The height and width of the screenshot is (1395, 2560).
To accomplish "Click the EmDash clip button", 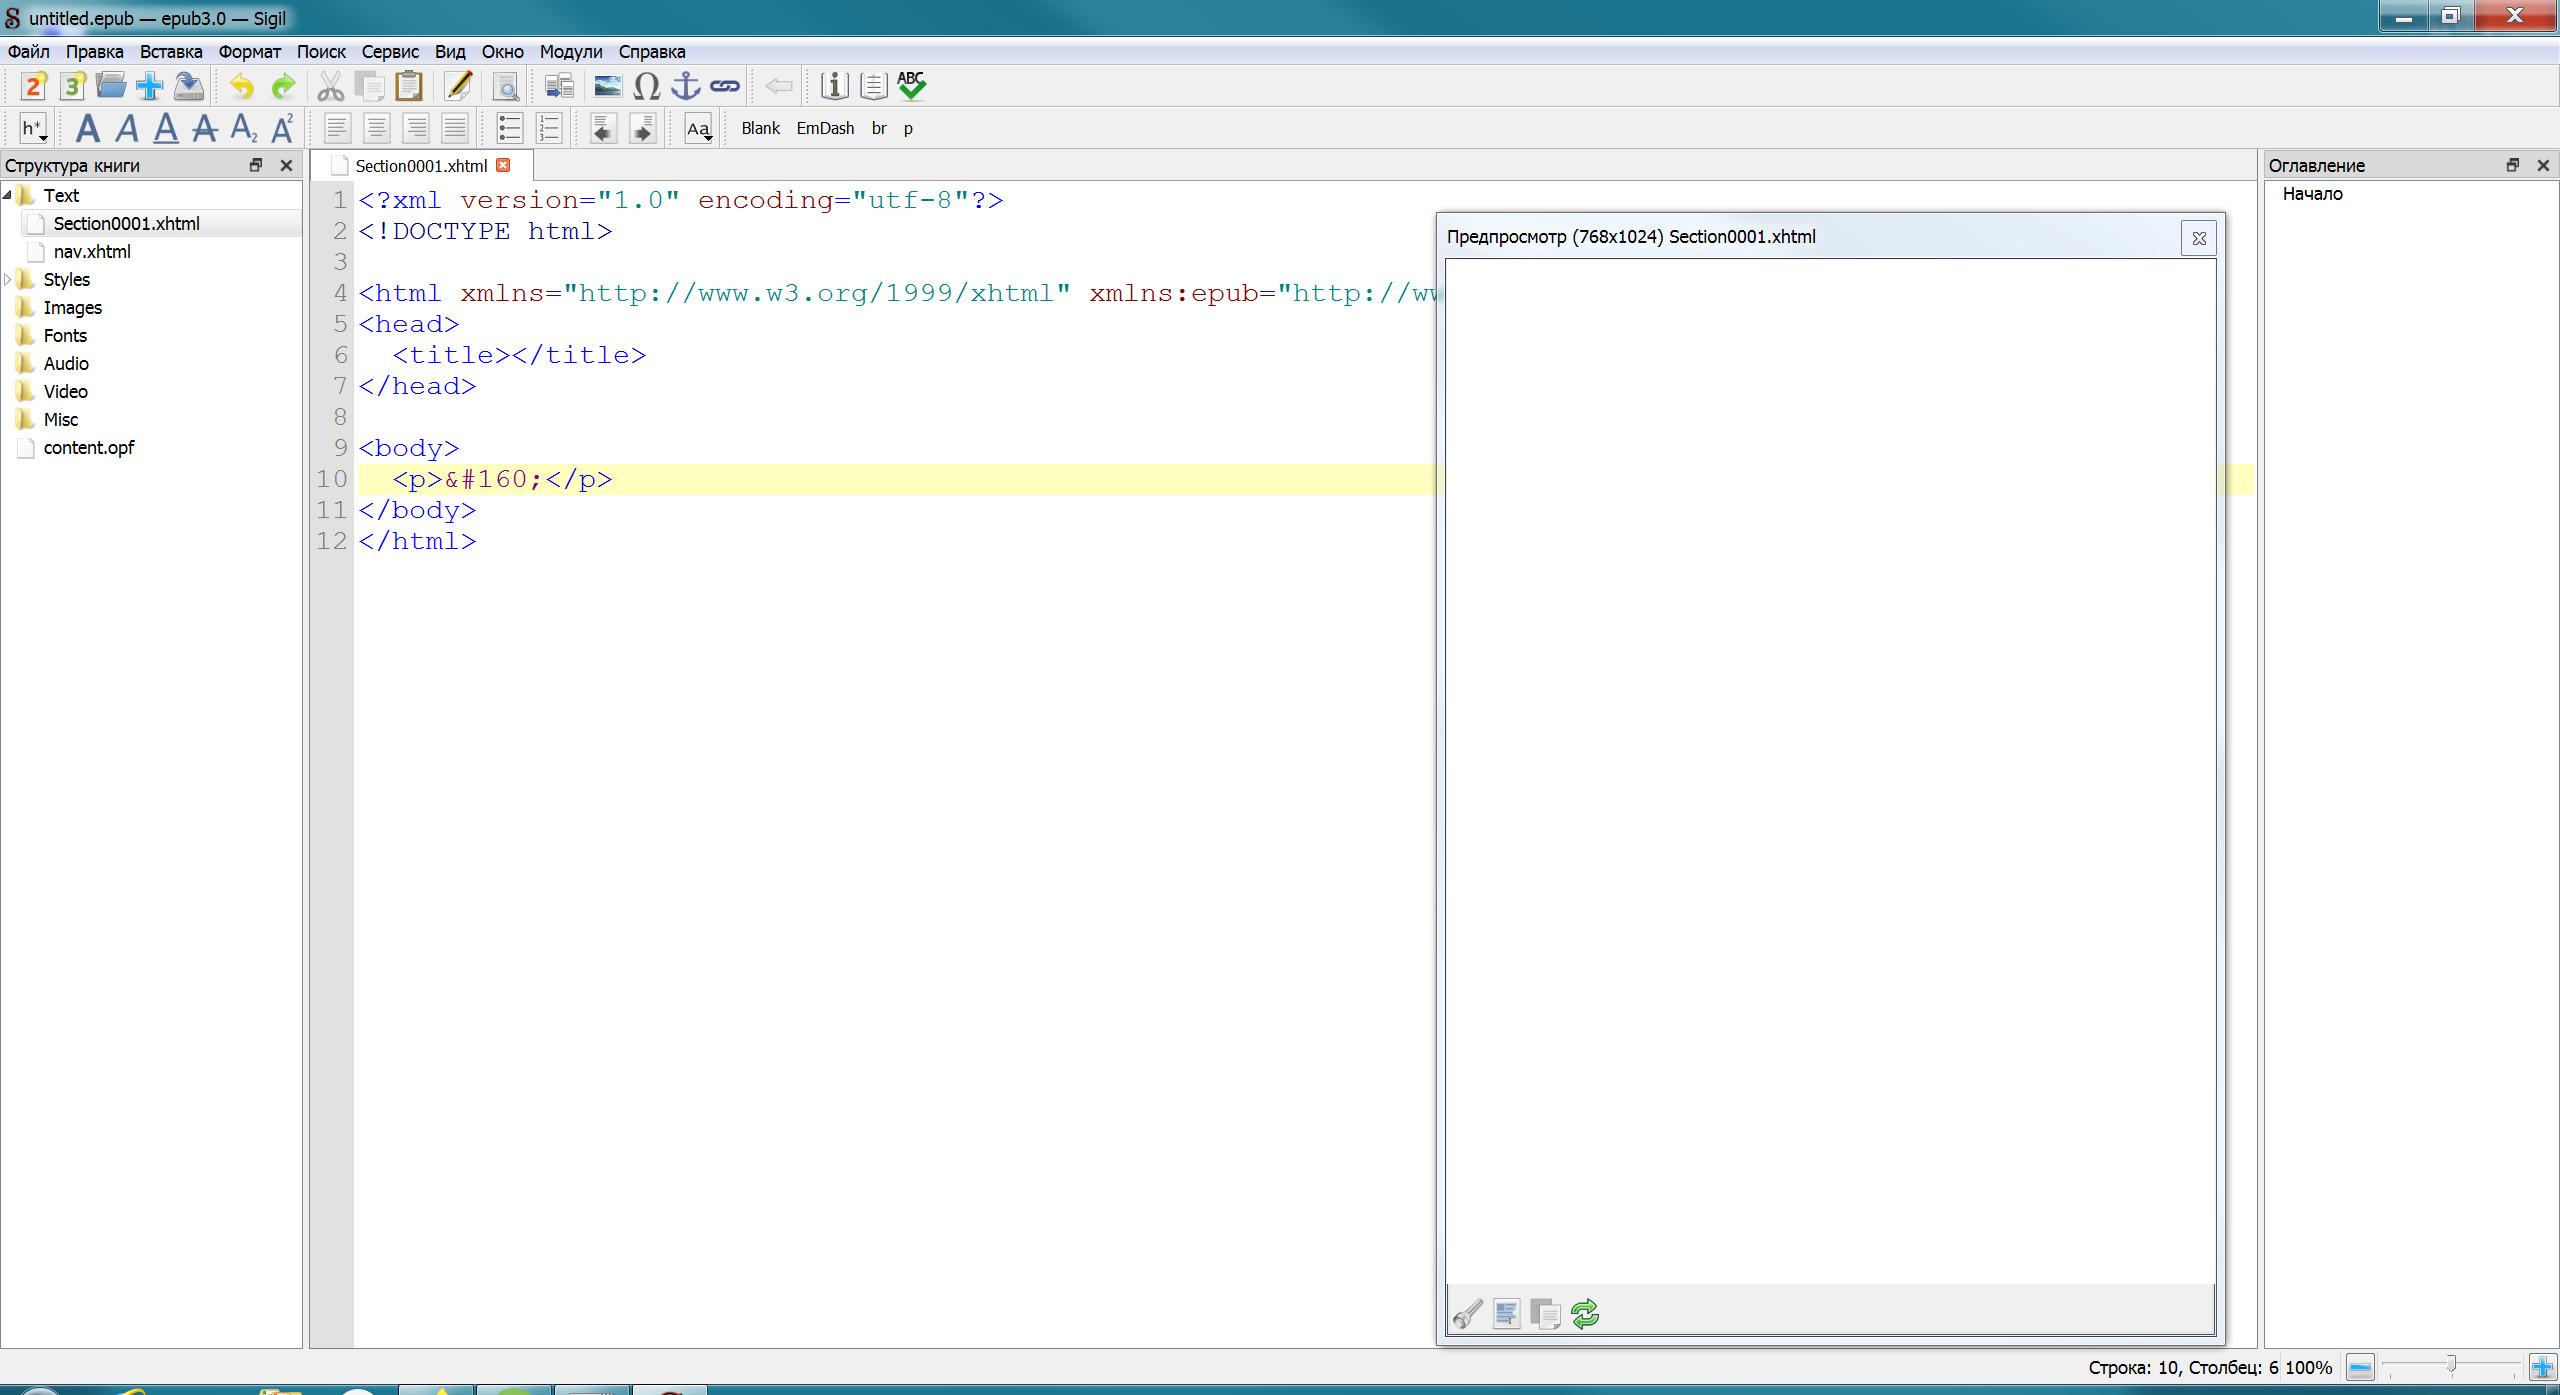I will pyautogui.click(x=825, y=129).
